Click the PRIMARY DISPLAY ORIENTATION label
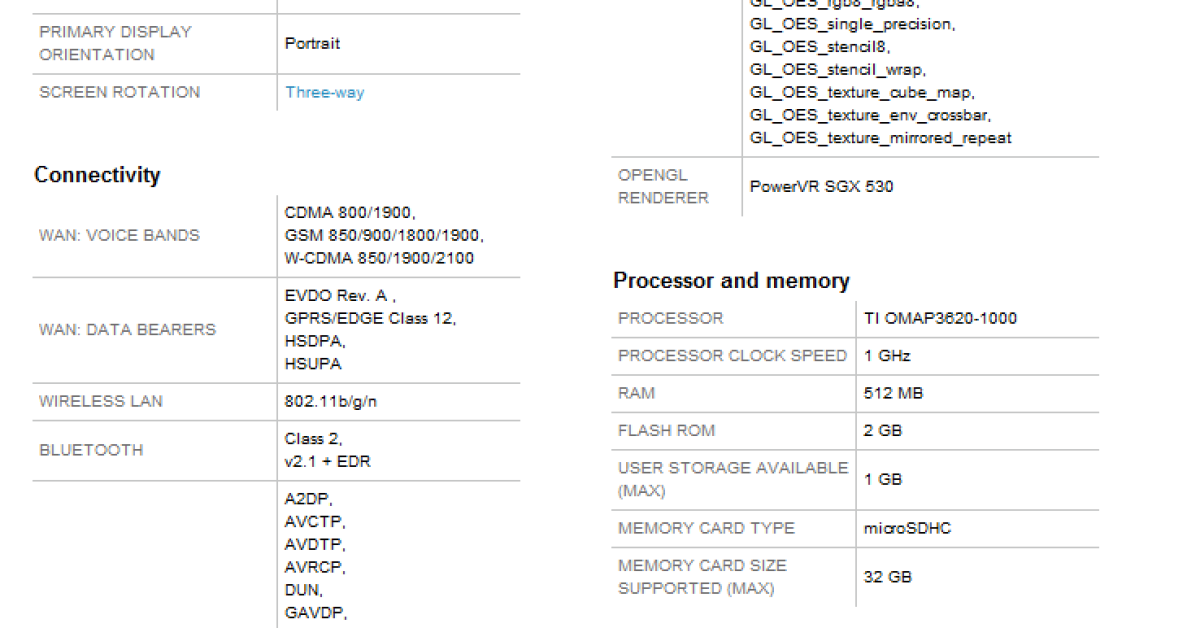Screen dimensions: 1200x628 115,43
